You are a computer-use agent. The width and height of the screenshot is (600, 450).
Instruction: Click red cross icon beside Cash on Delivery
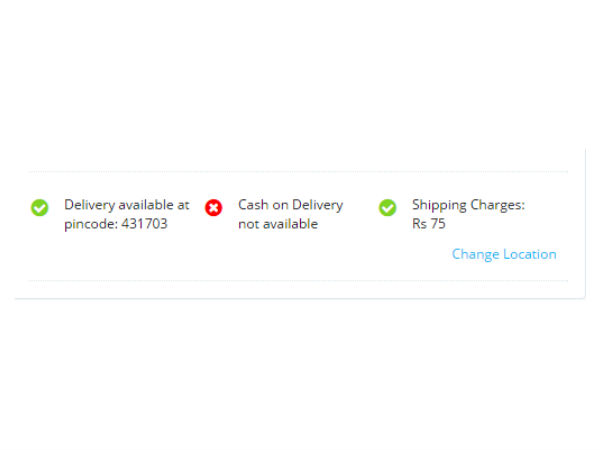pyautogui.click(x=214, y=208)
